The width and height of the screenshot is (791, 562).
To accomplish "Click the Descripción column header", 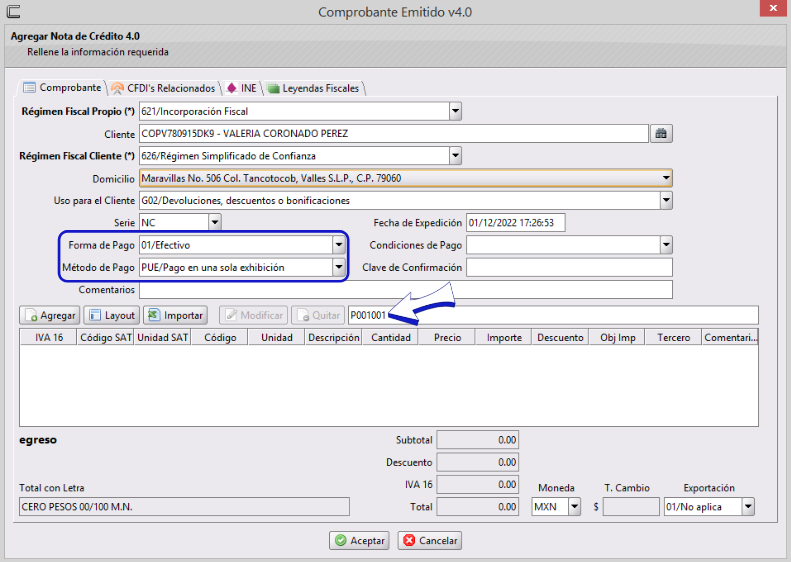I will pos(333,338).
